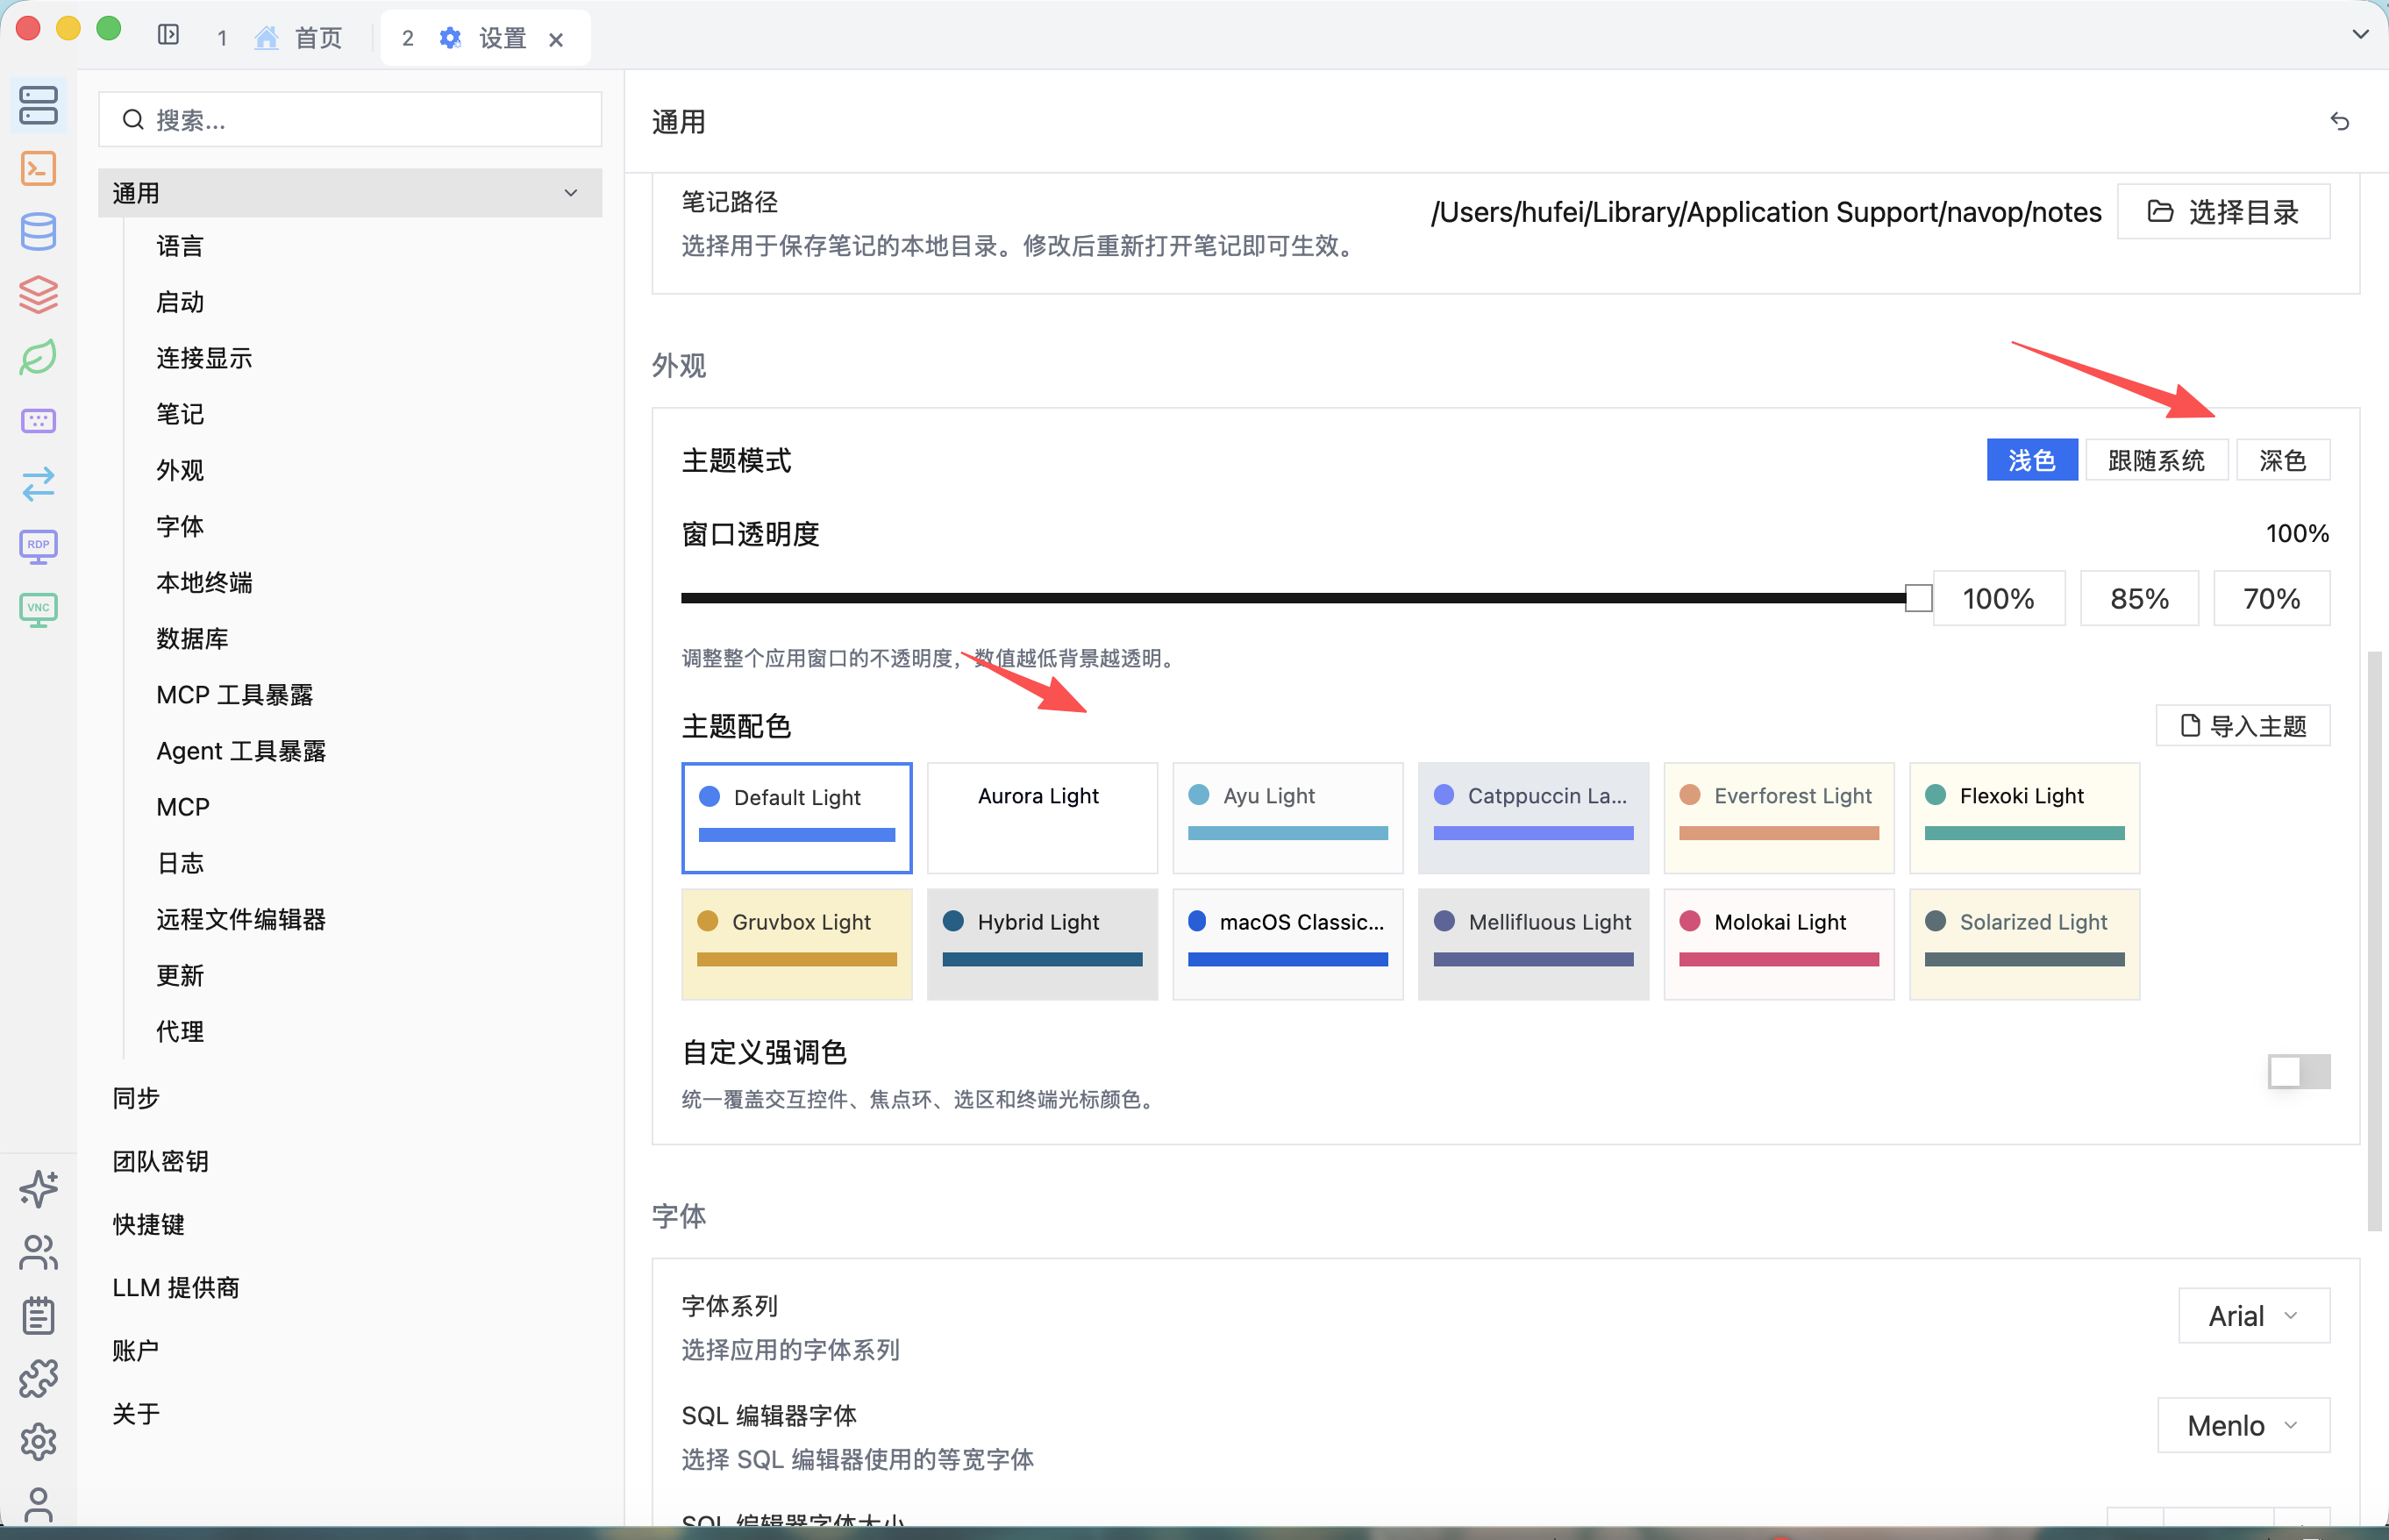Click 选择目录 button
The height and width of the screenshot is (1540, 2389).
pos(2223,211)
